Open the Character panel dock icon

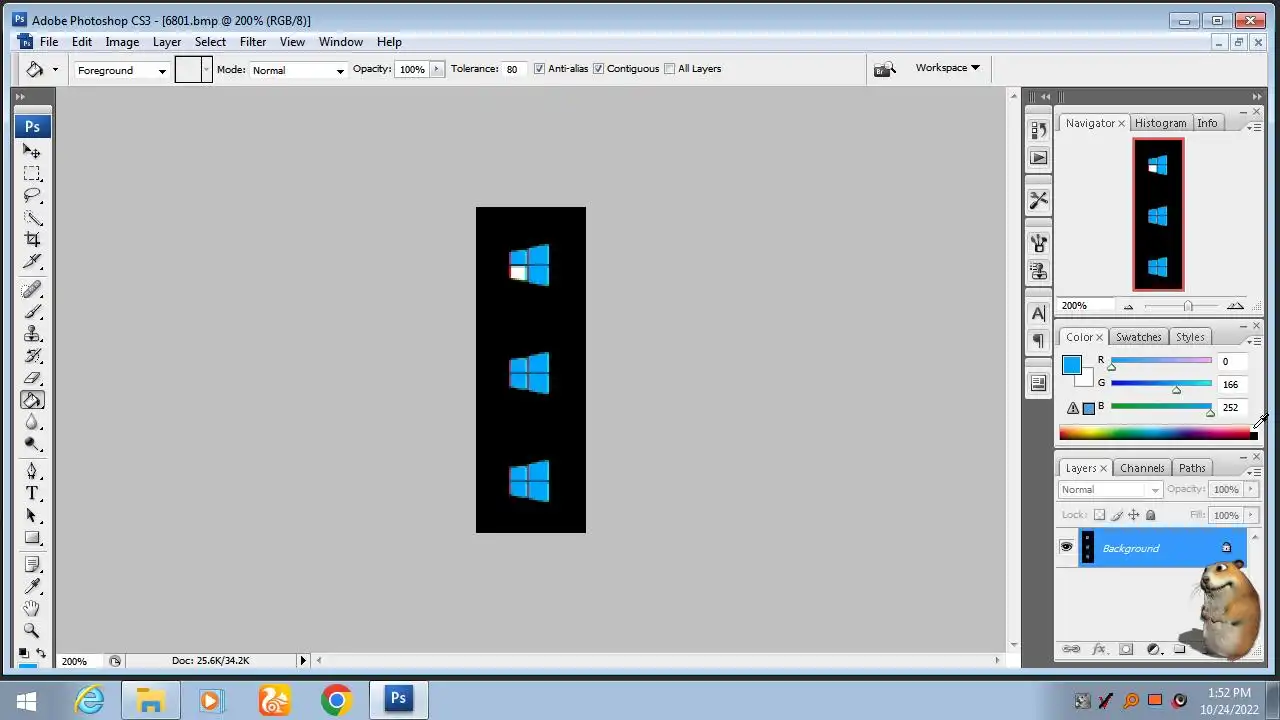[1038, 313]
